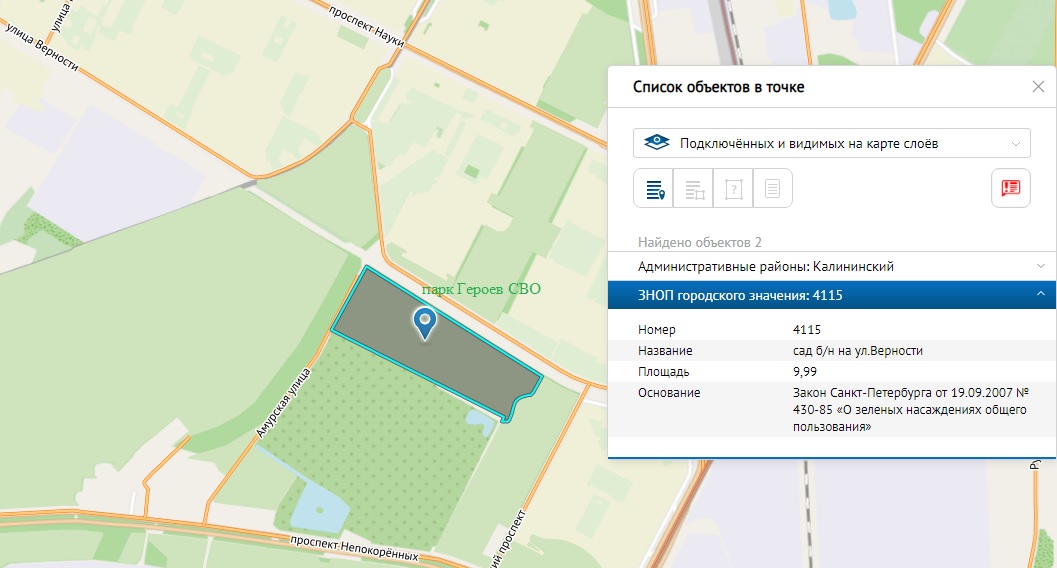Open the 'Подключённых и видимых на карте слоёв' dropdown
Viewport: 1057px width, 568px height.
831,143
